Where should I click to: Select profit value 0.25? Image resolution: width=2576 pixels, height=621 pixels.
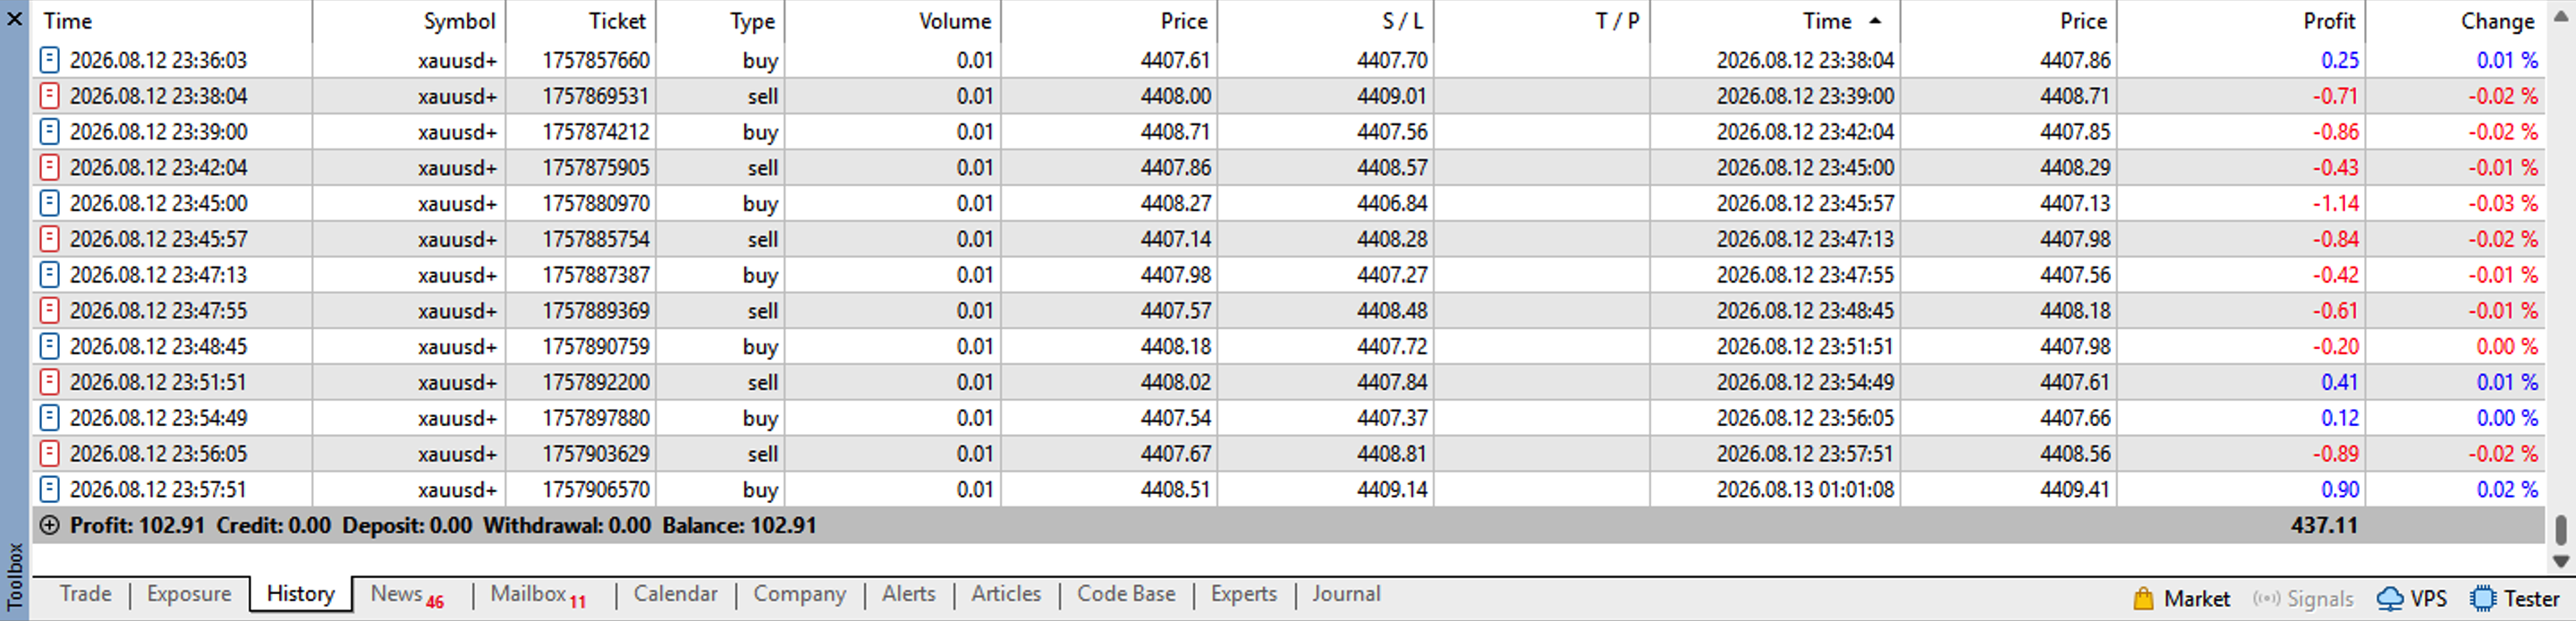2339,60
